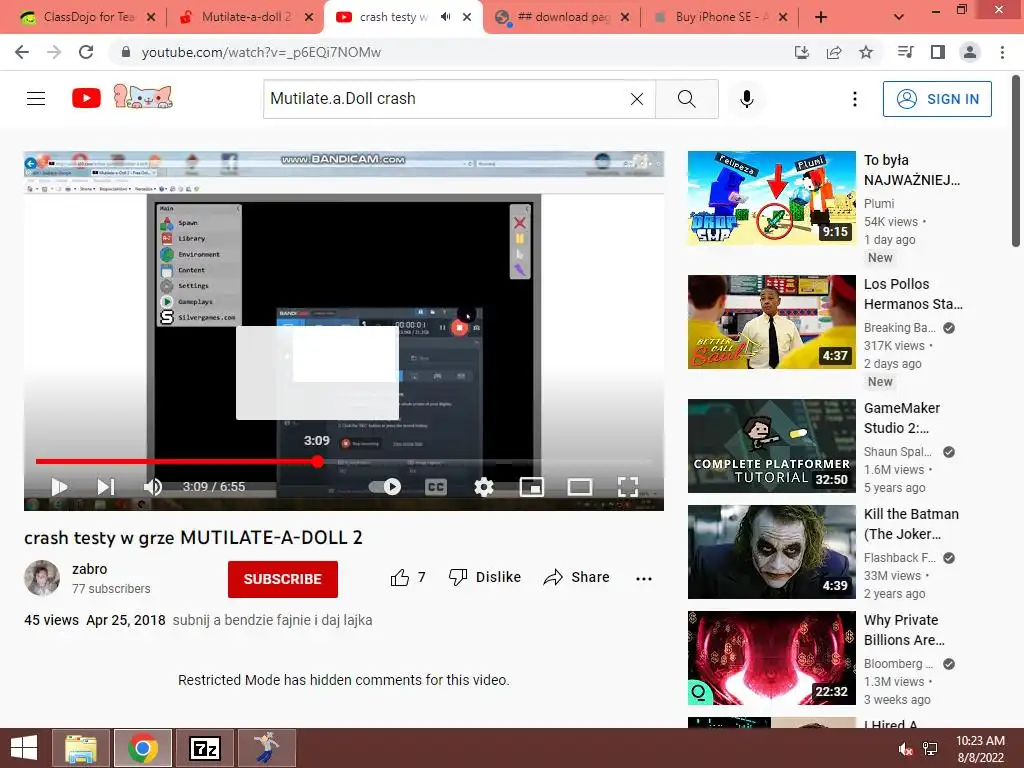This screenshot has width=1024, height=768.
Task: Mute the video player volume
Action: [152, 487]
